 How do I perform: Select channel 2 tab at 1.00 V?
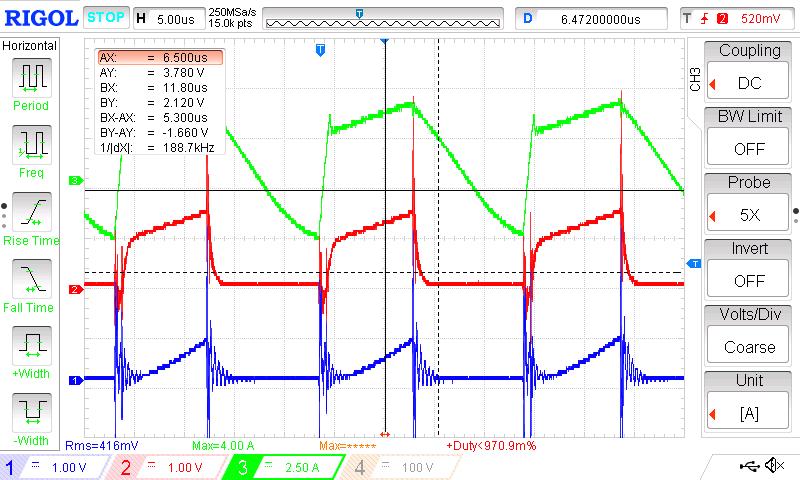pos(168,467)
